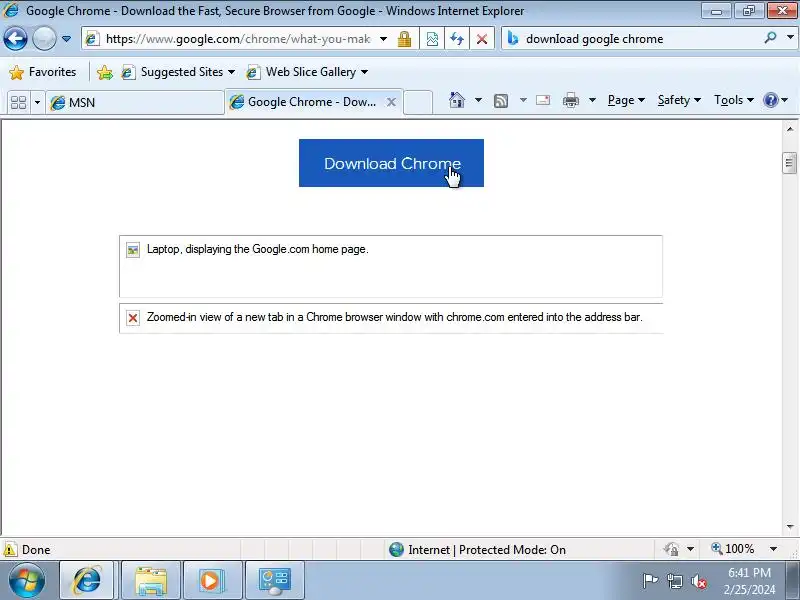Expand the zoom level dropdown arrow
Screen dimensions: 800x600
[x=773, y=549]
